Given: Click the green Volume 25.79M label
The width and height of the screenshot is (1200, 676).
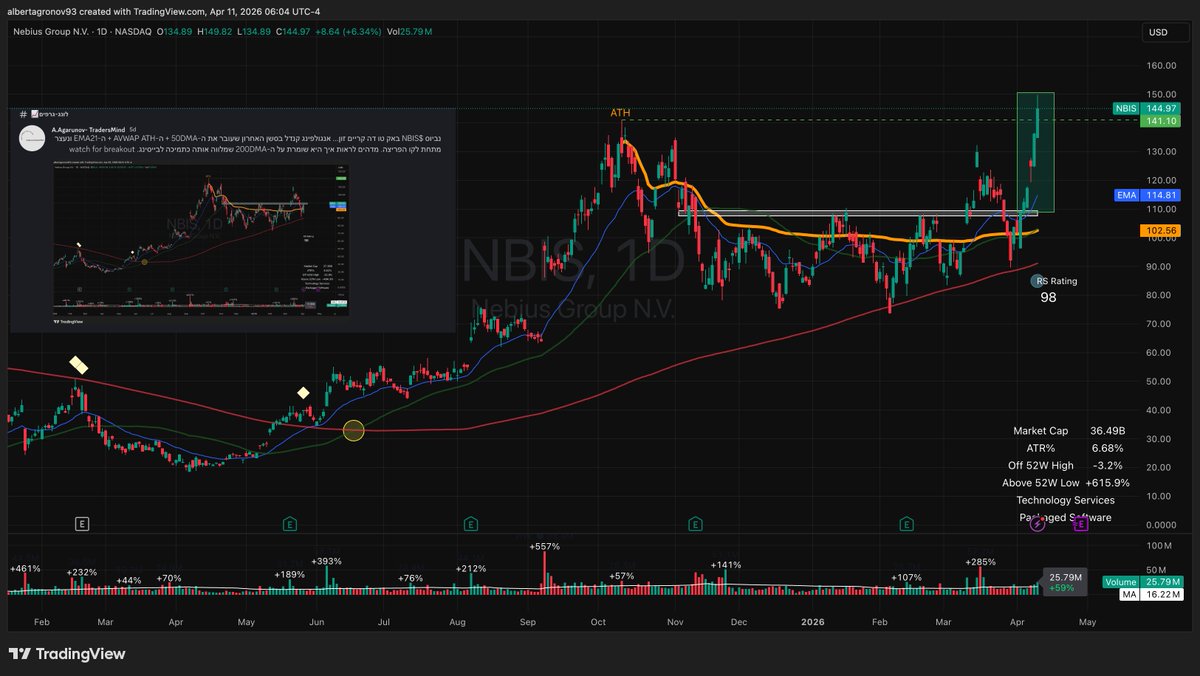Looking at the screenshot, I should click(x=1141, y=581).
